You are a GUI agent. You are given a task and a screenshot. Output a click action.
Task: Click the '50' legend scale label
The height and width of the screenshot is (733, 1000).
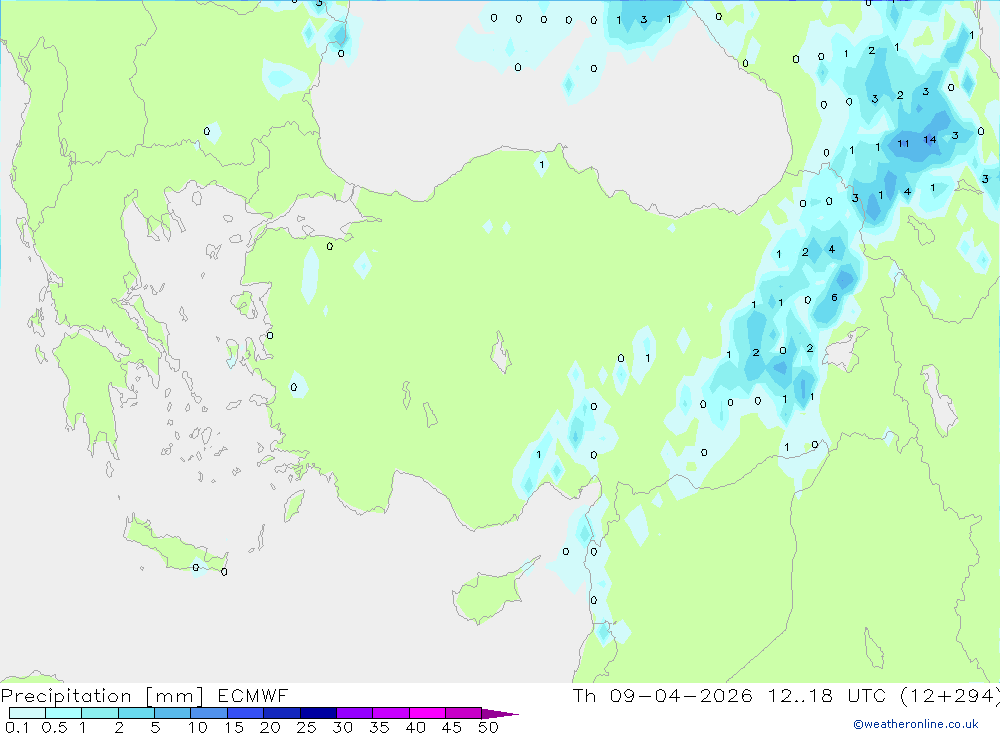tap(488, 727)
